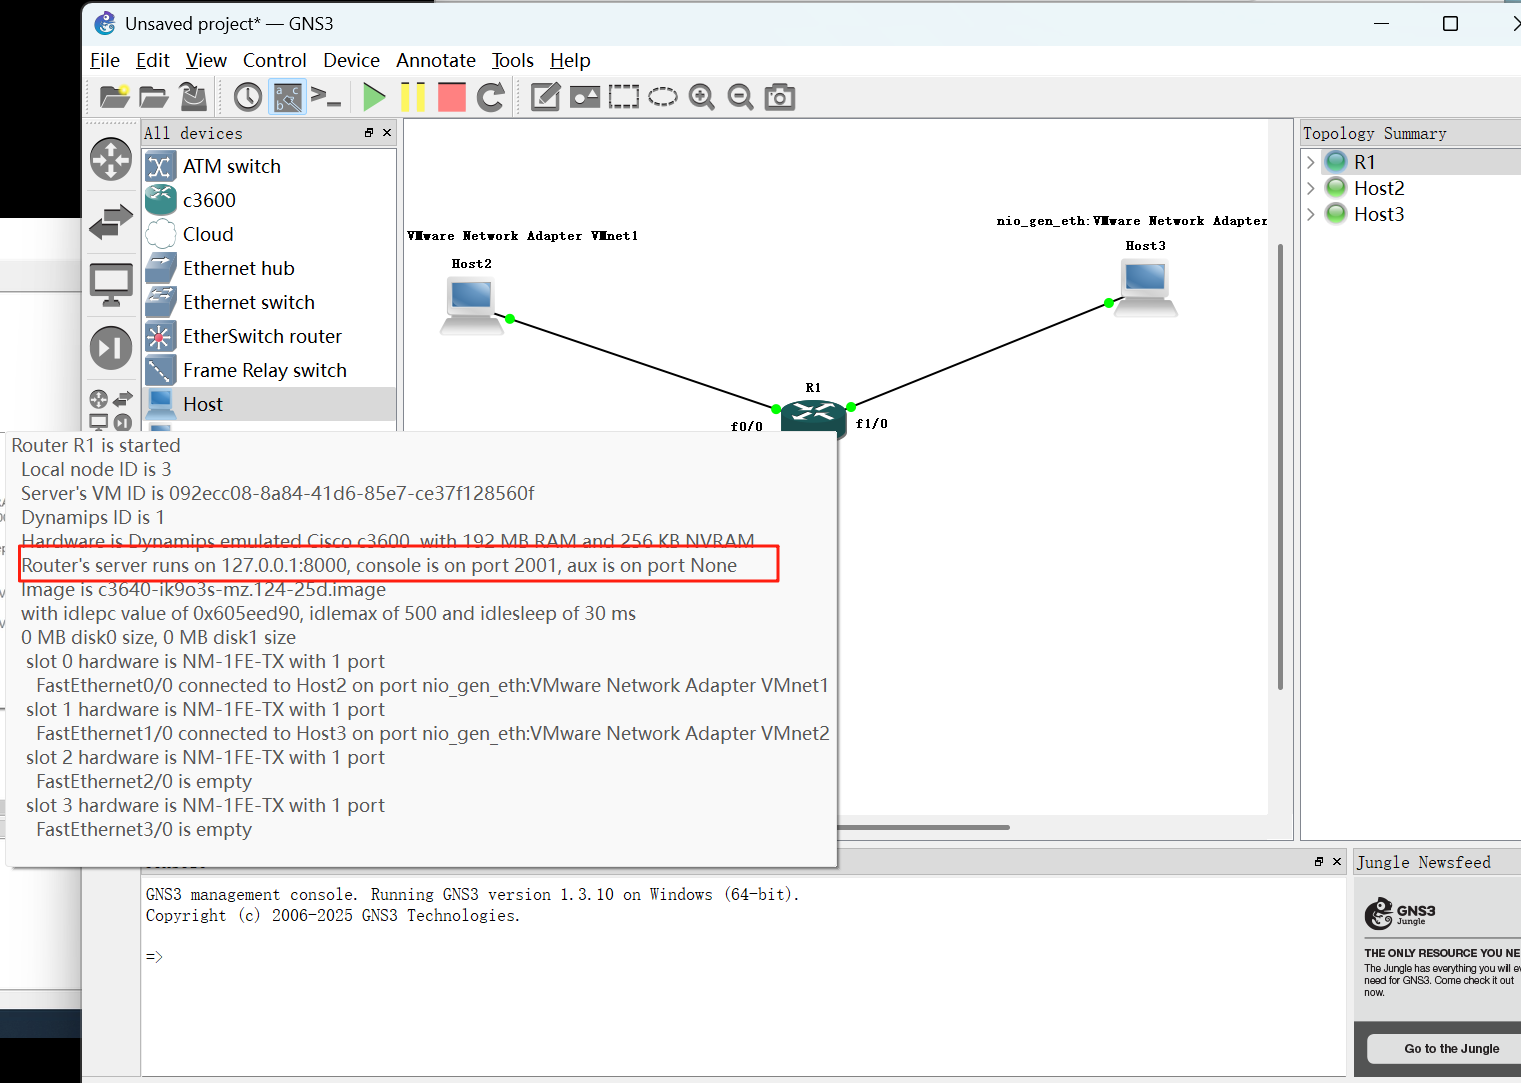Browse security devices in sidebar
Image resolution: width=1521 pixels, height=1083 pixels.
(111, 348)
